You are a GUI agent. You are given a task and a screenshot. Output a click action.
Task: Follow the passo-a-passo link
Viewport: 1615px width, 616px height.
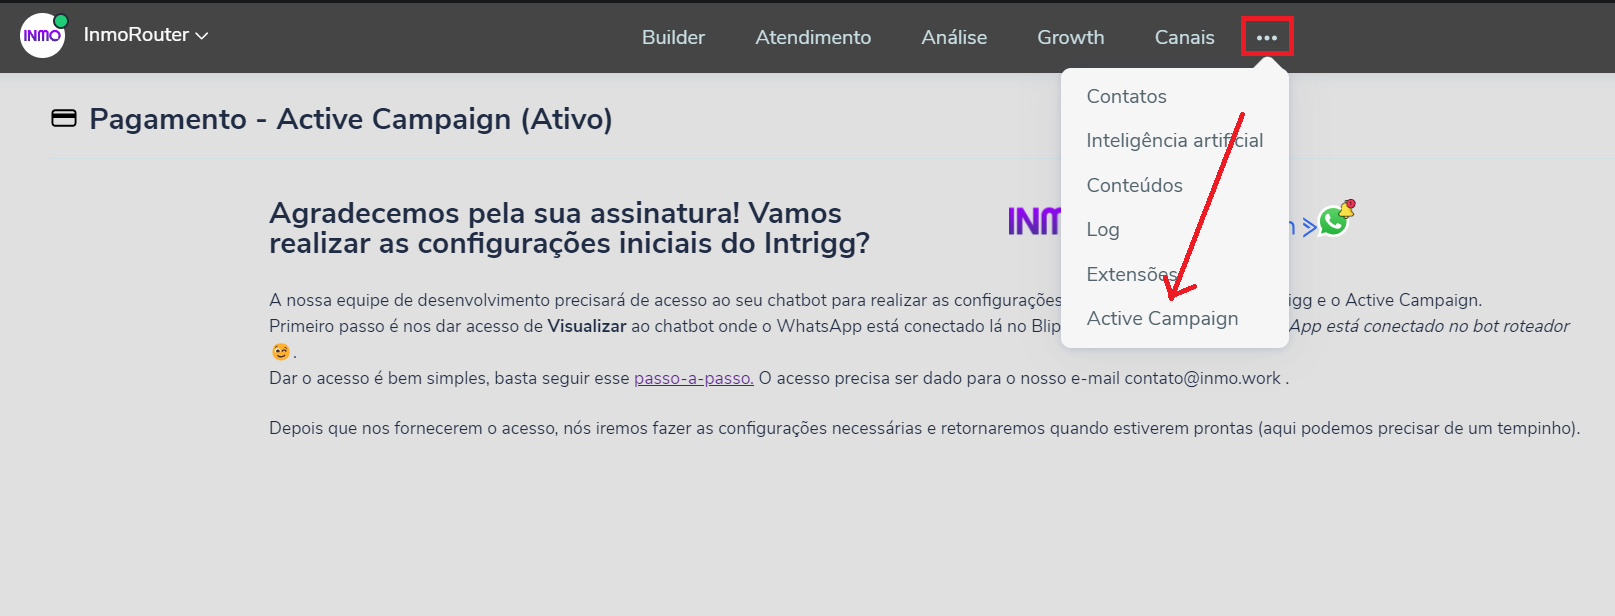point(694,378)
